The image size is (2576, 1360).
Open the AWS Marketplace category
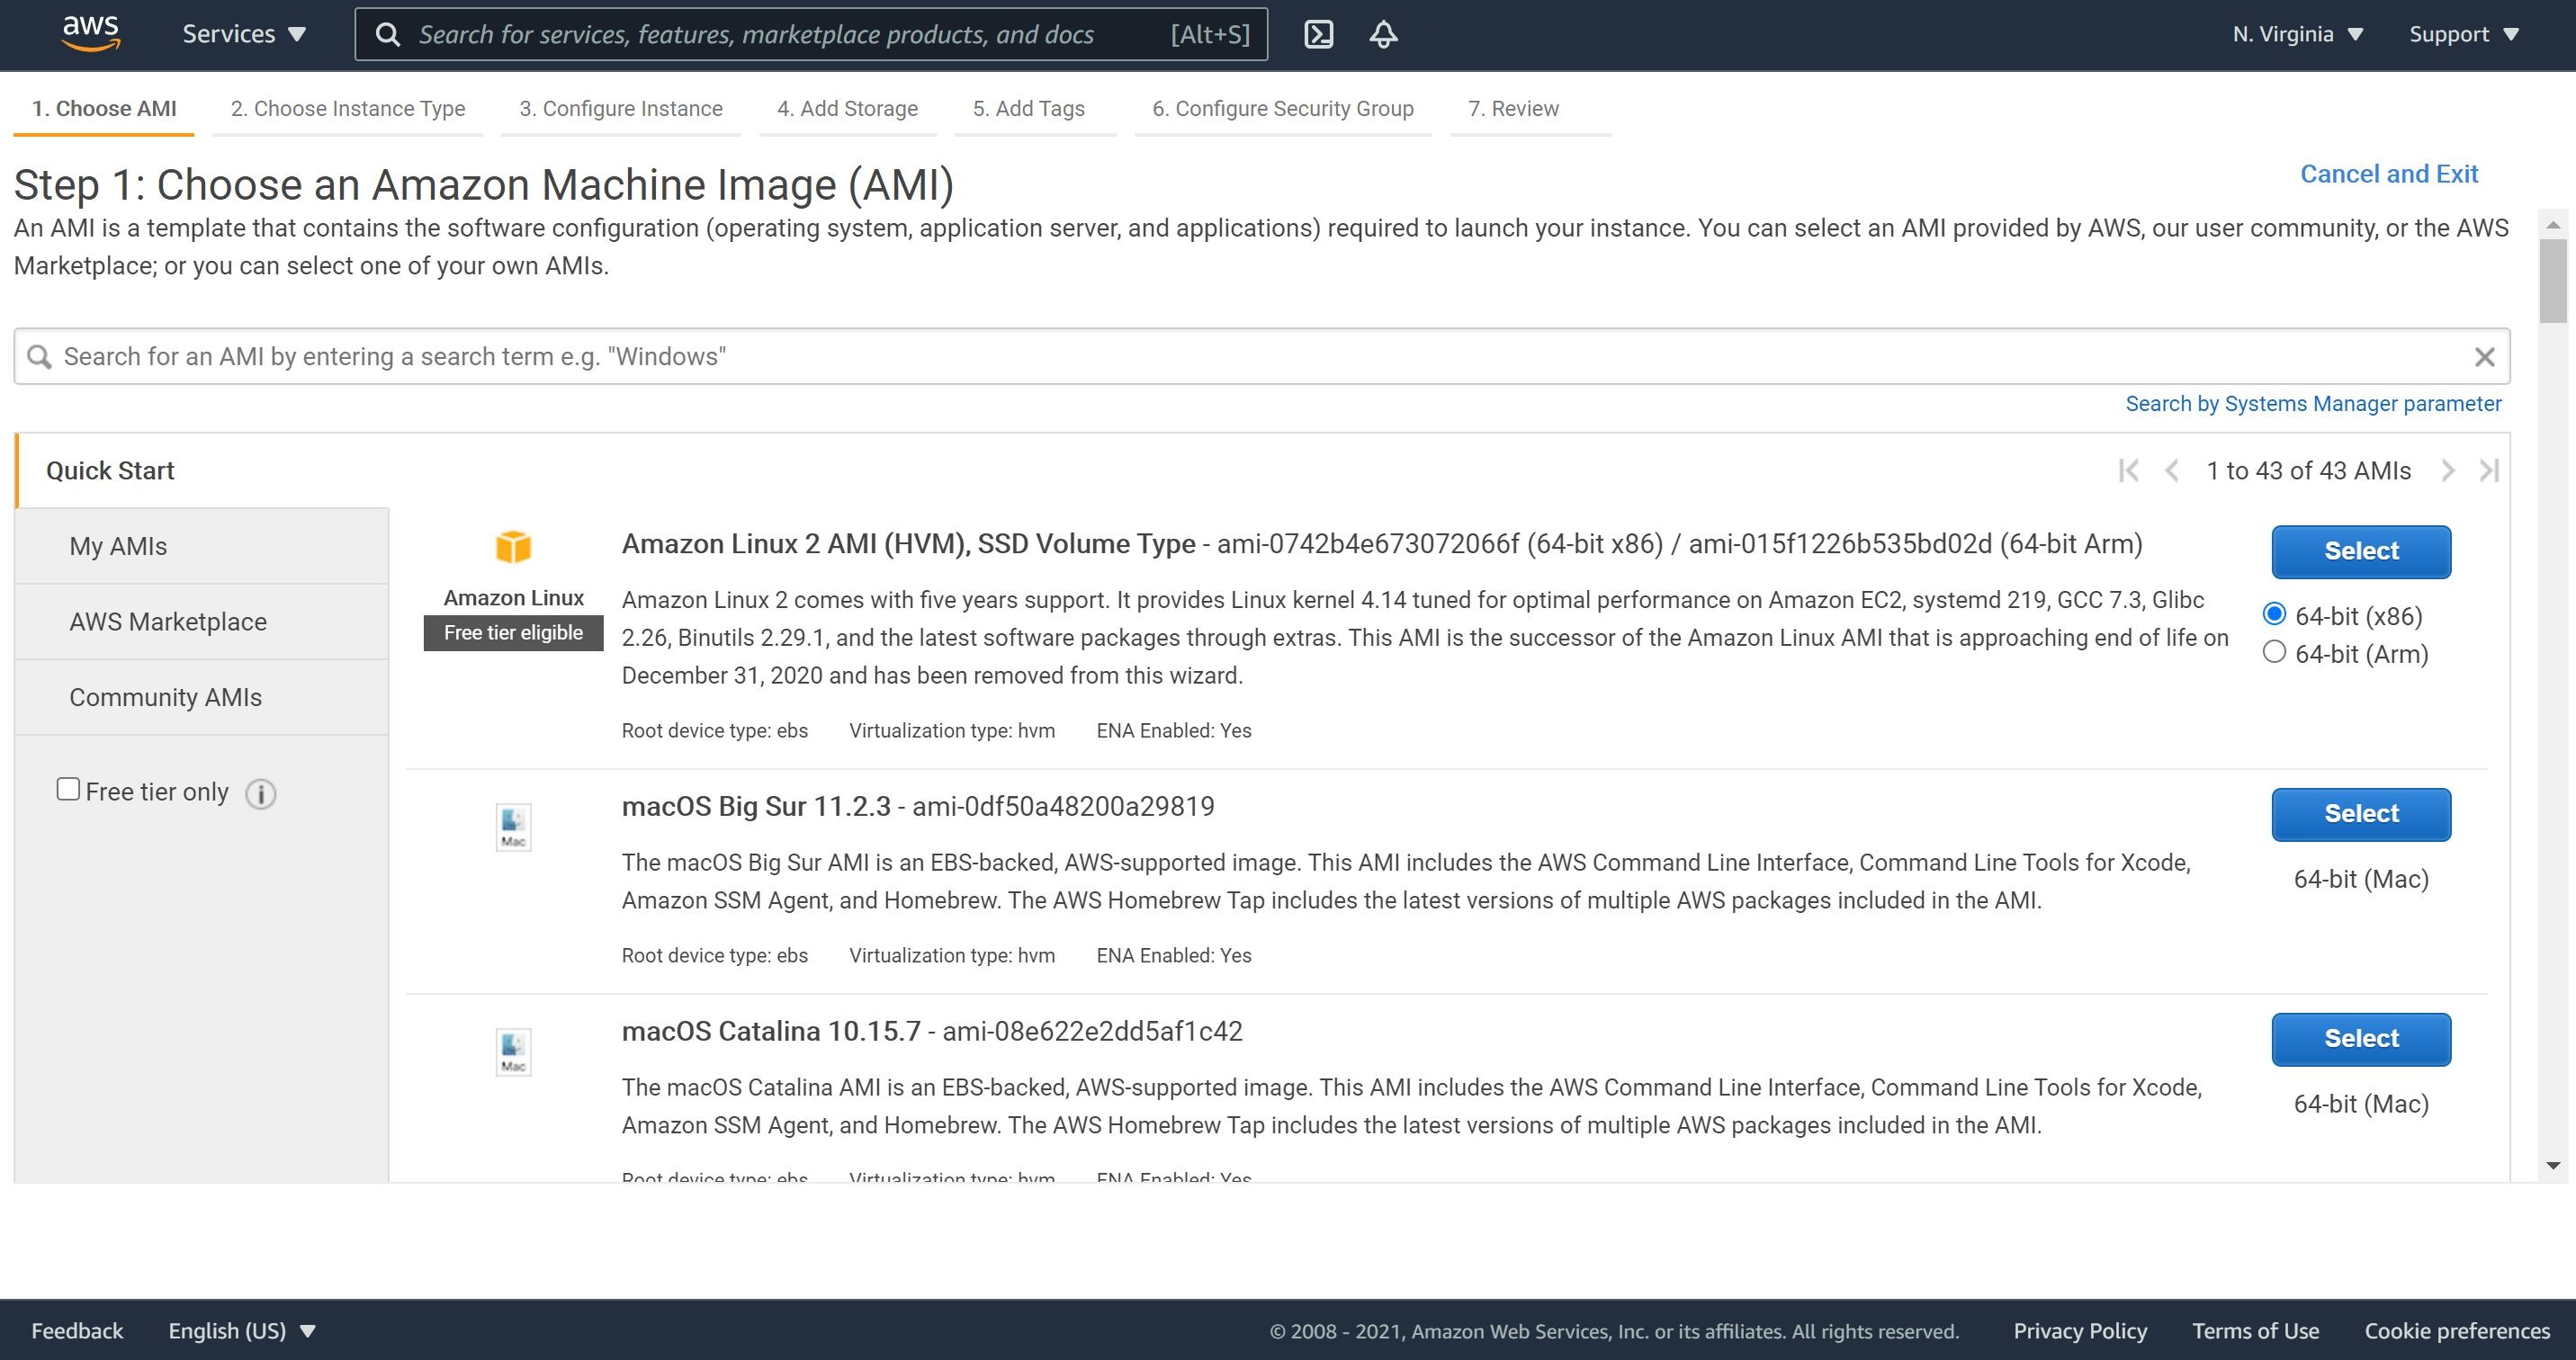click(x=203, y=621)
